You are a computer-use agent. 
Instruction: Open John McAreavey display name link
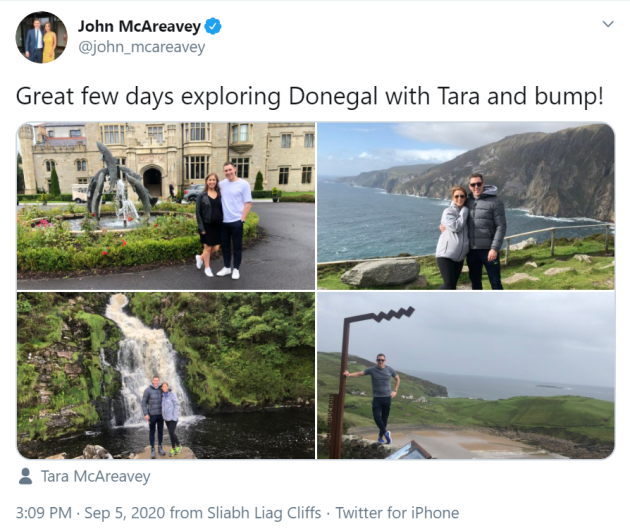pyautogui.click(x=139, y=27)
